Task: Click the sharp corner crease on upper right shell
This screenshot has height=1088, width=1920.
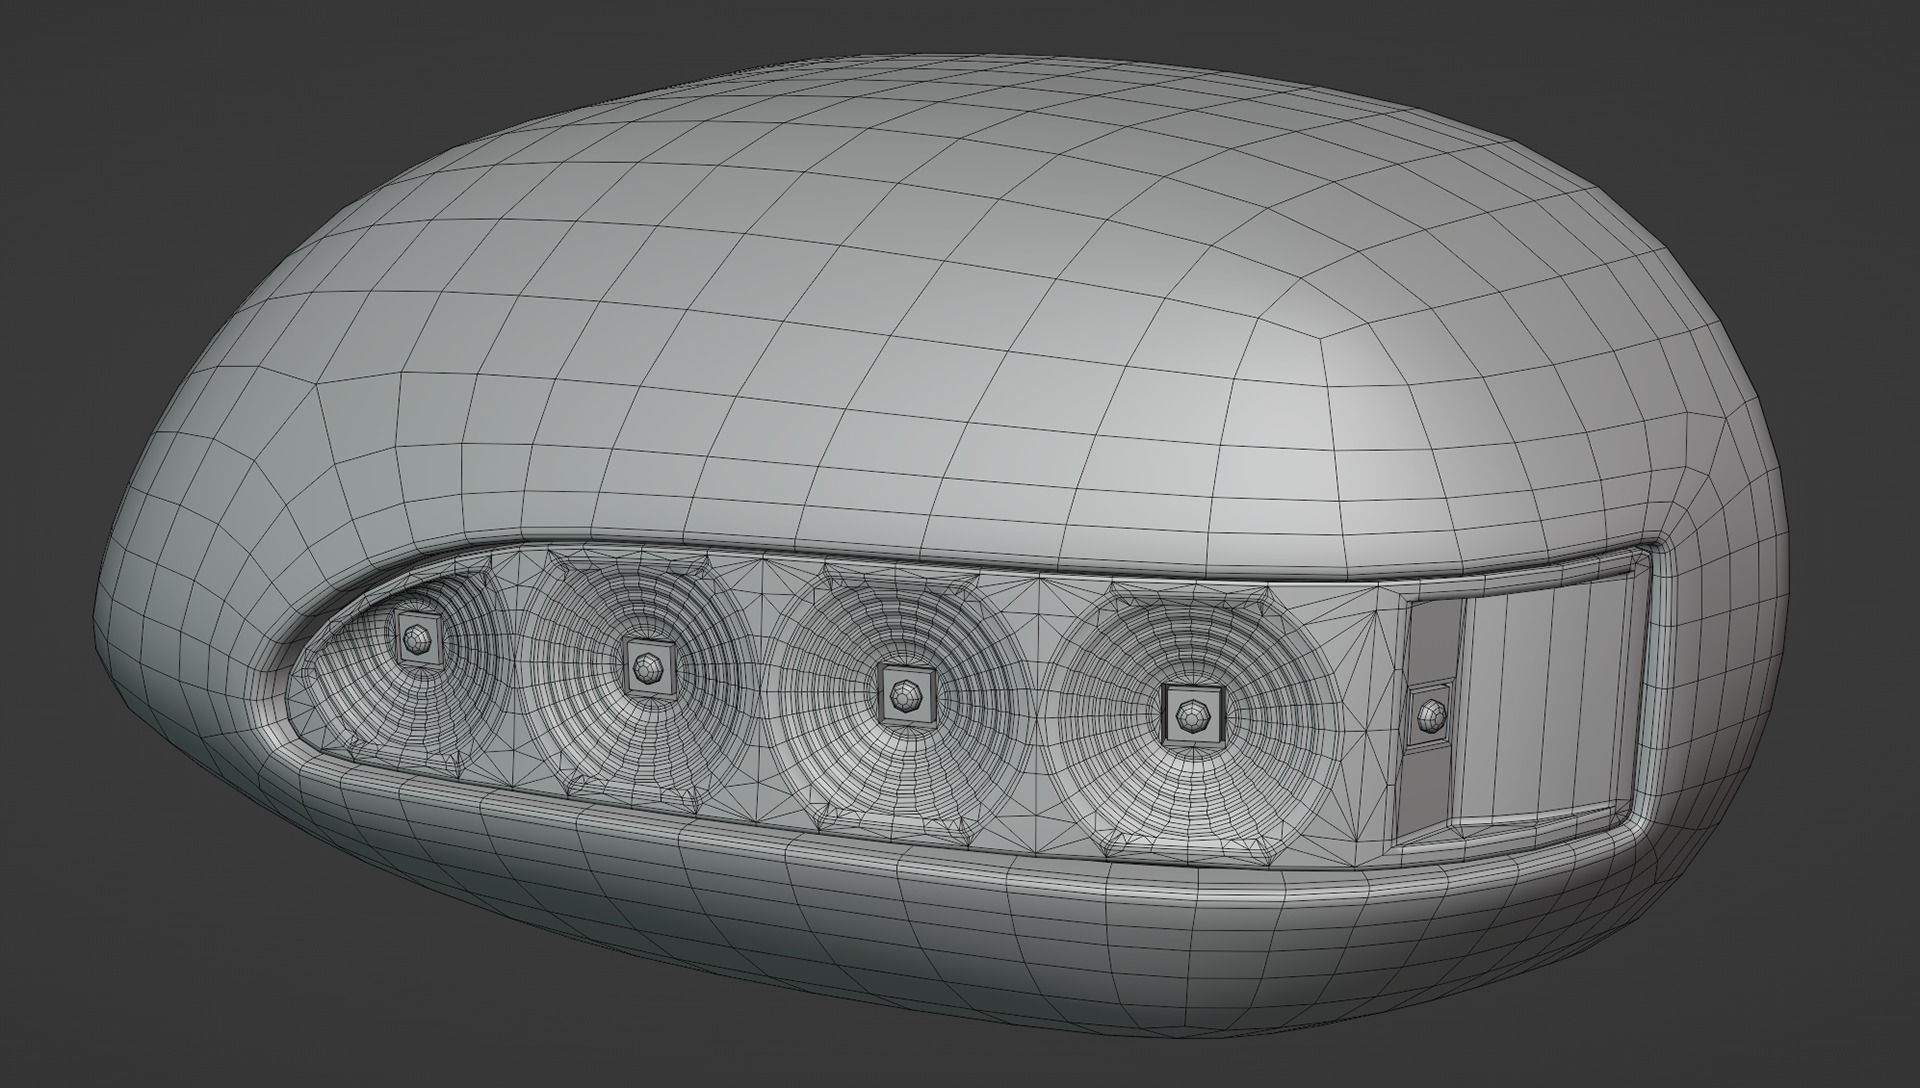Action: (1318, 338)
